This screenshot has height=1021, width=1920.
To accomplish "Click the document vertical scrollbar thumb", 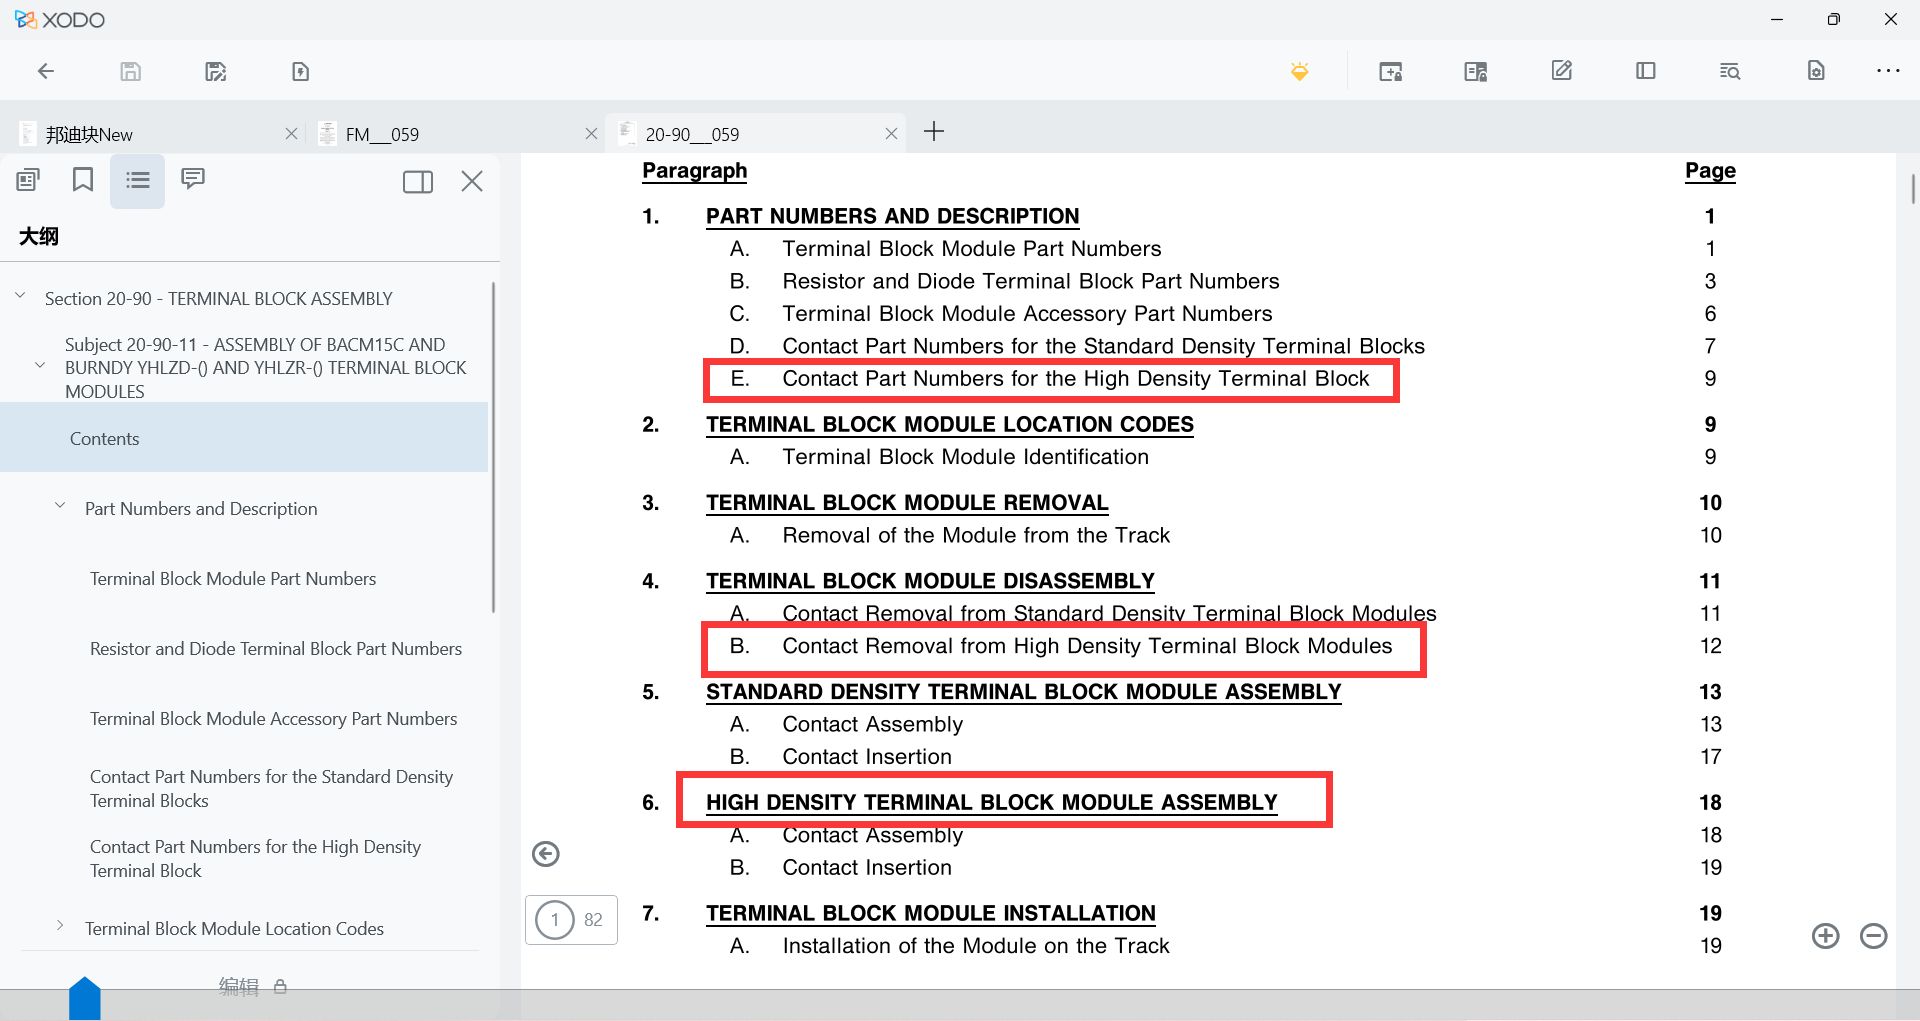I will [1912, 188].
